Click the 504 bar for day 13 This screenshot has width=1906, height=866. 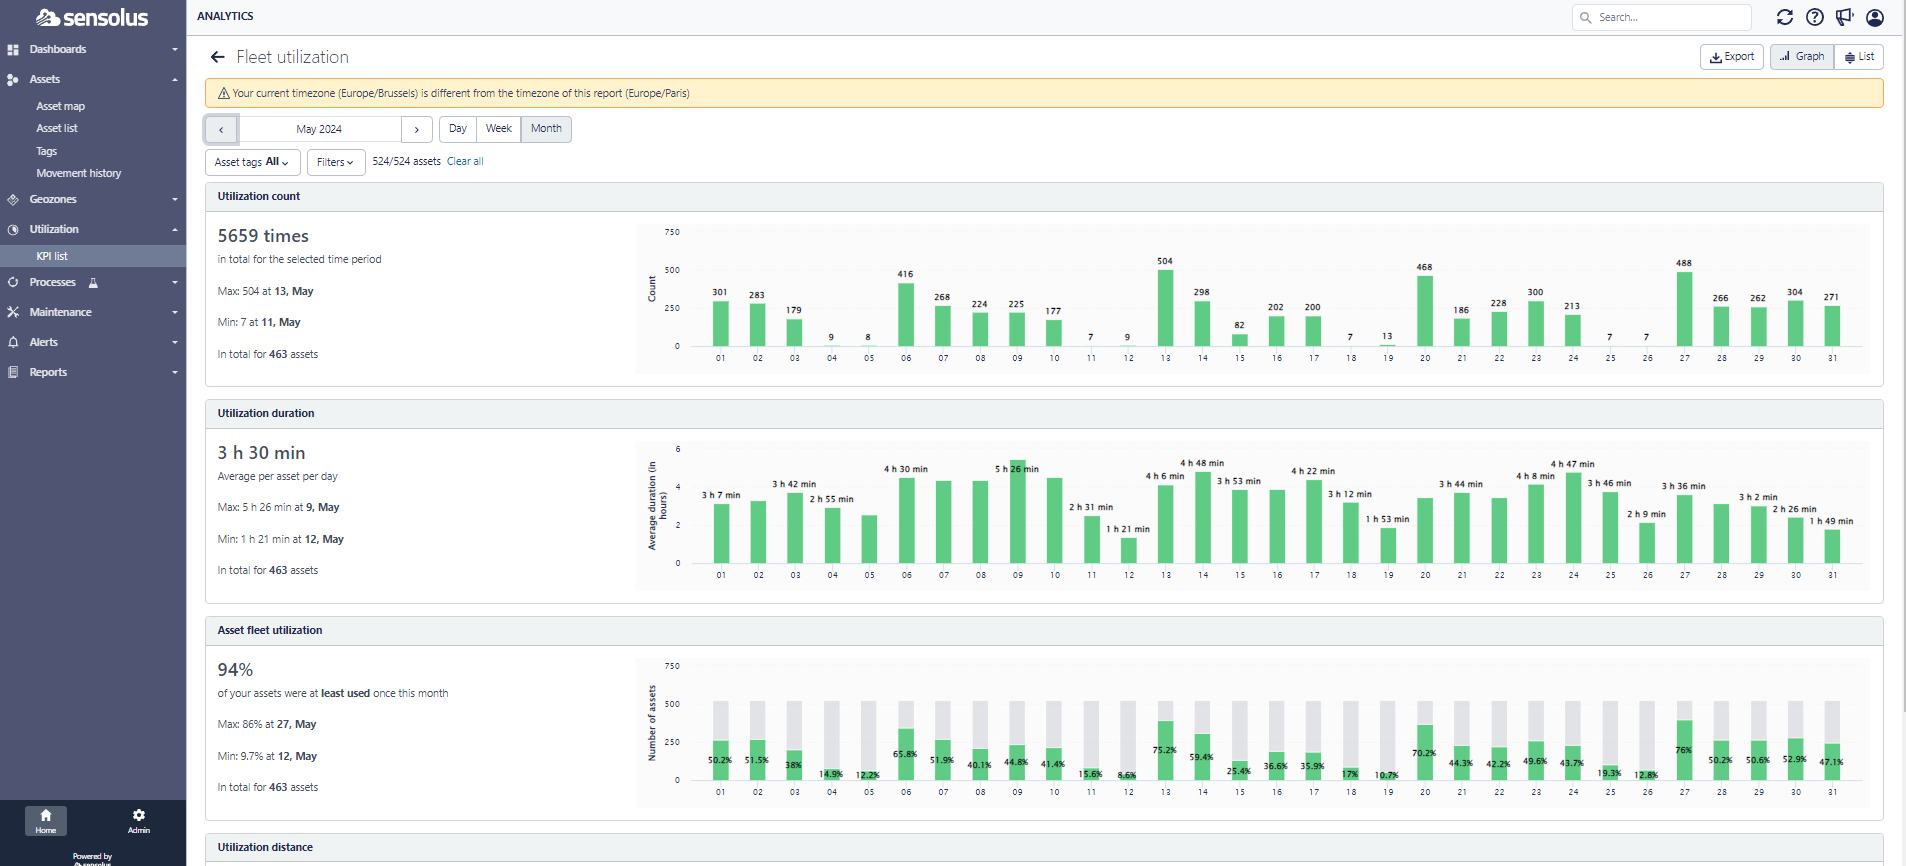coord(1165,308)
